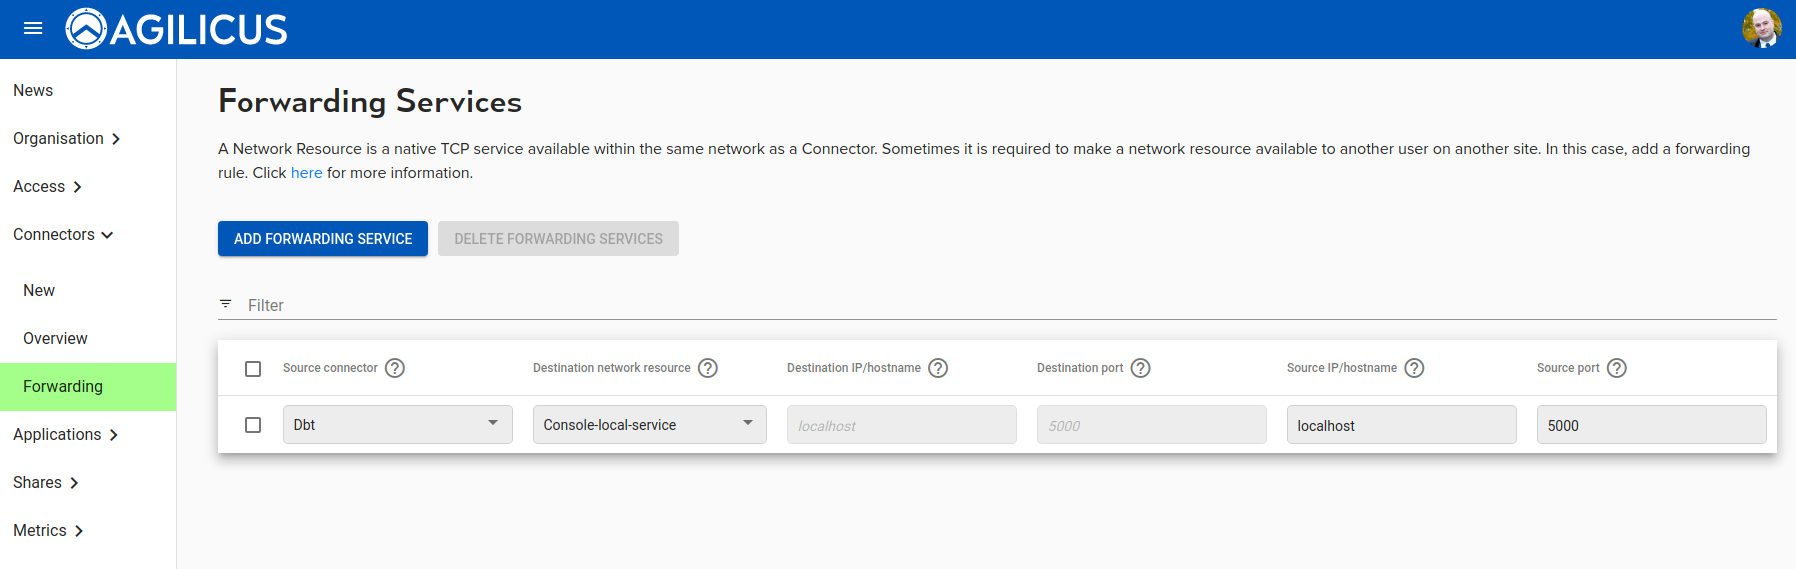Toggle the select-all checkbox in table header
Image resolution: width=1796 pixels, height=569 pixels.
[x=253, y=369]
